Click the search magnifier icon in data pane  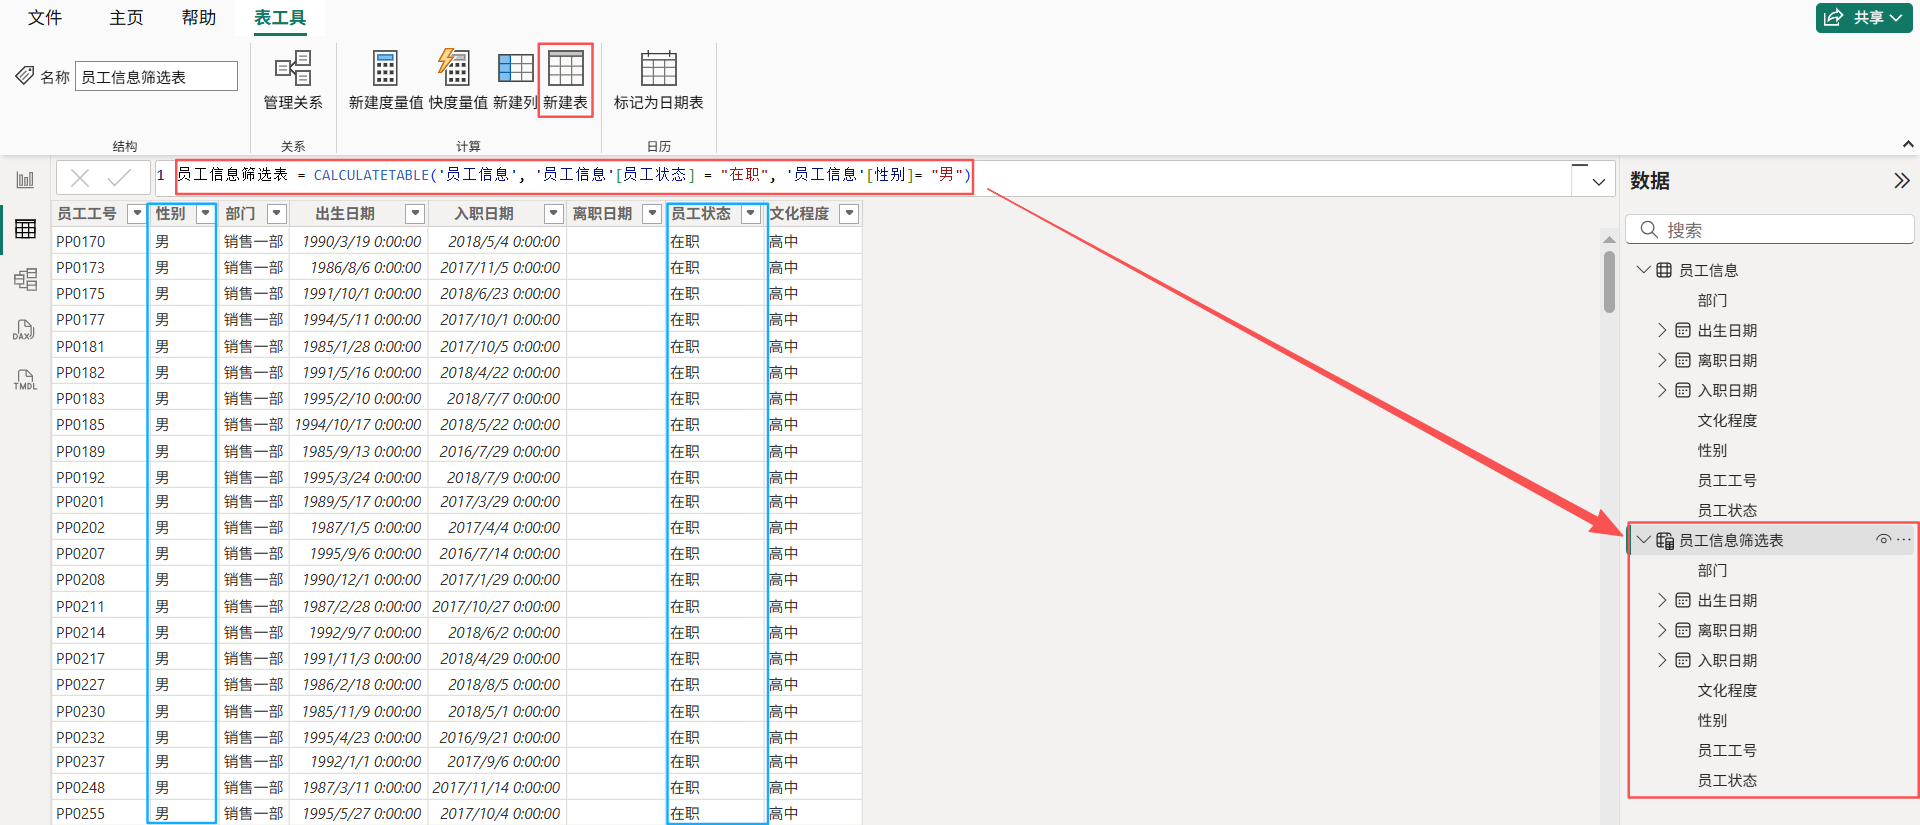[1649, 230]
